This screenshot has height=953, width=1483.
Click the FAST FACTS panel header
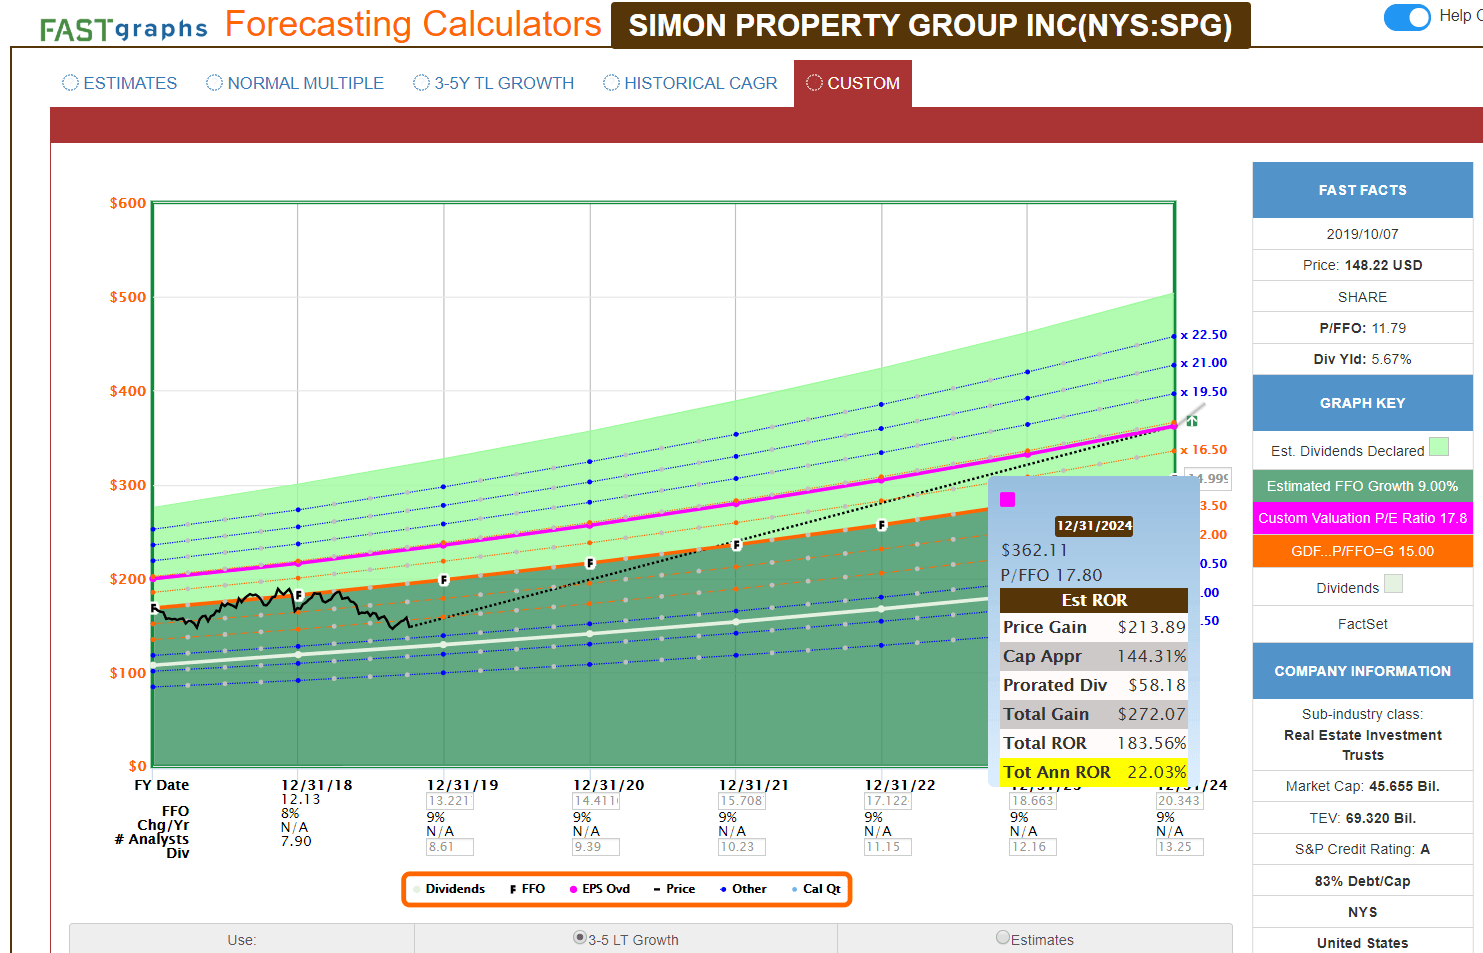tap(1362, 190)
